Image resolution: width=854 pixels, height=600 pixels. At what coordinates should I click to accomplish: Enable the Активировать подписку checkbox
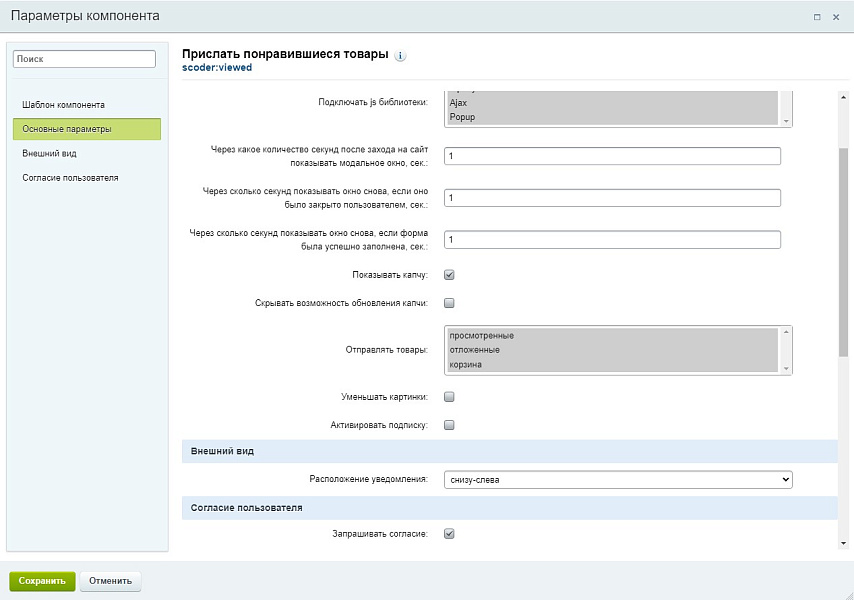pyautogui.click(x=449, y=425)
